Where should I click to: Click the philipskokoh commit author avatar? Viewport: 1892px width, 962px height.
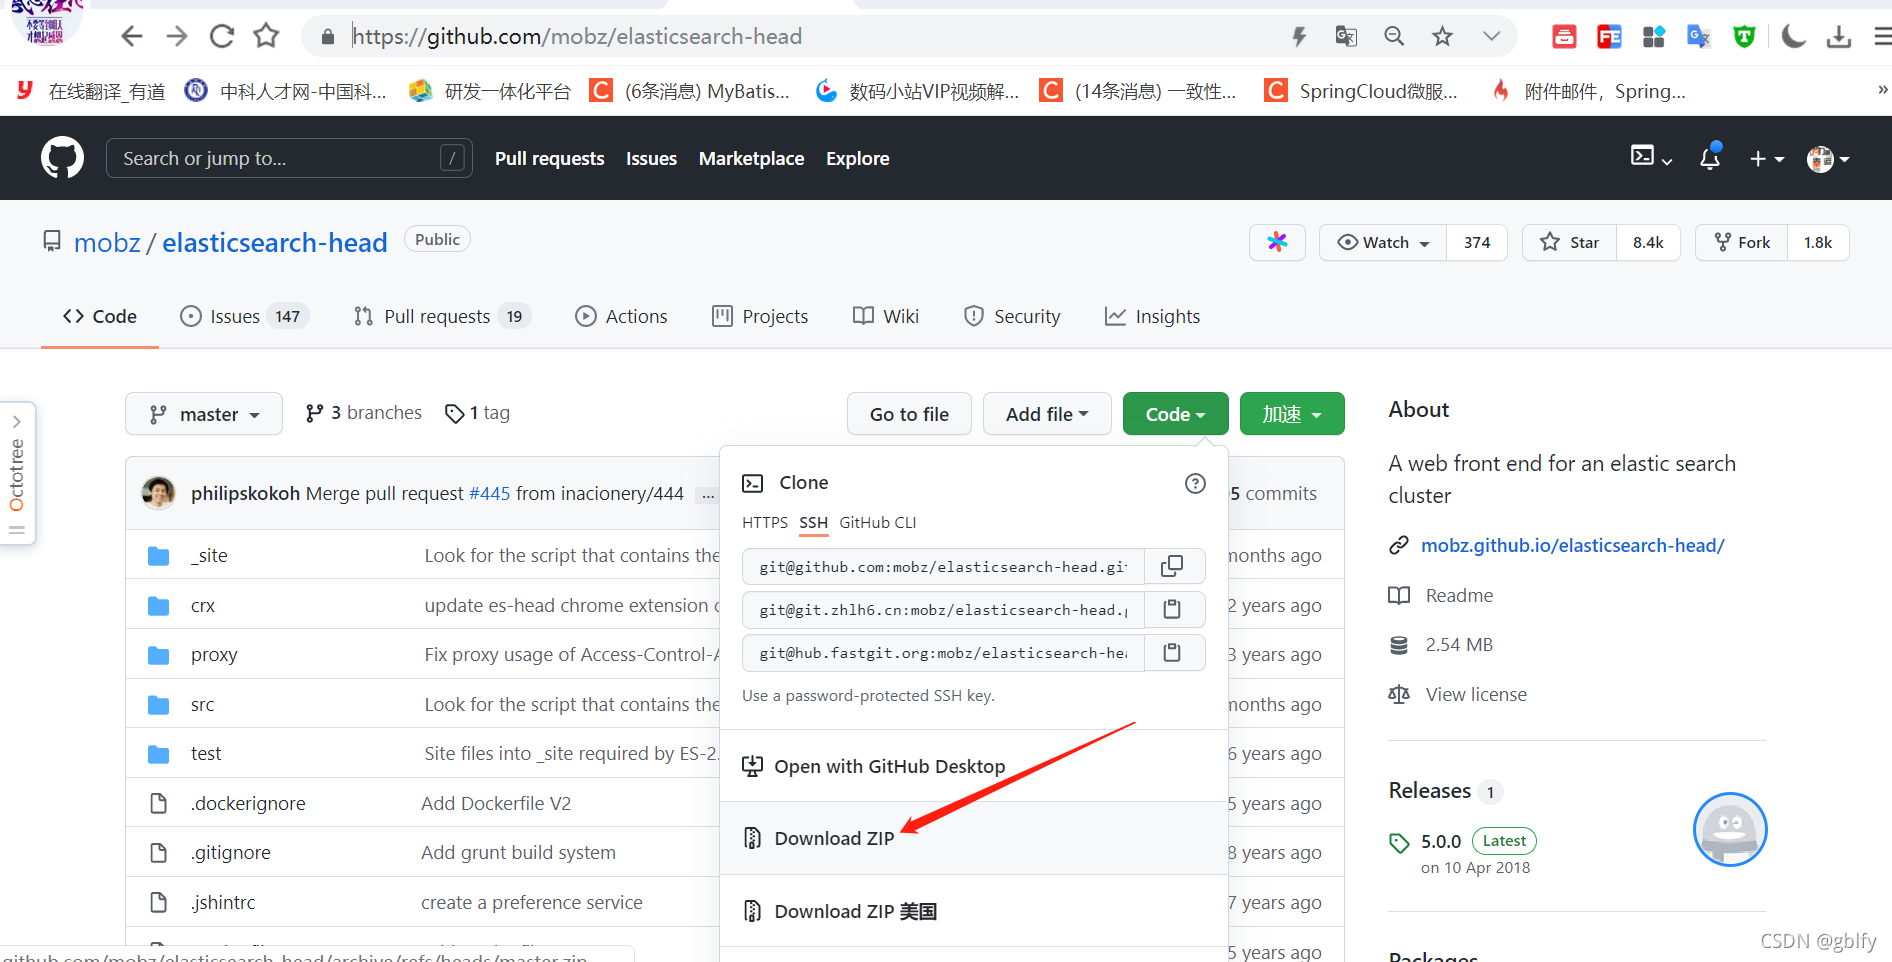click(x=158, y=493)
